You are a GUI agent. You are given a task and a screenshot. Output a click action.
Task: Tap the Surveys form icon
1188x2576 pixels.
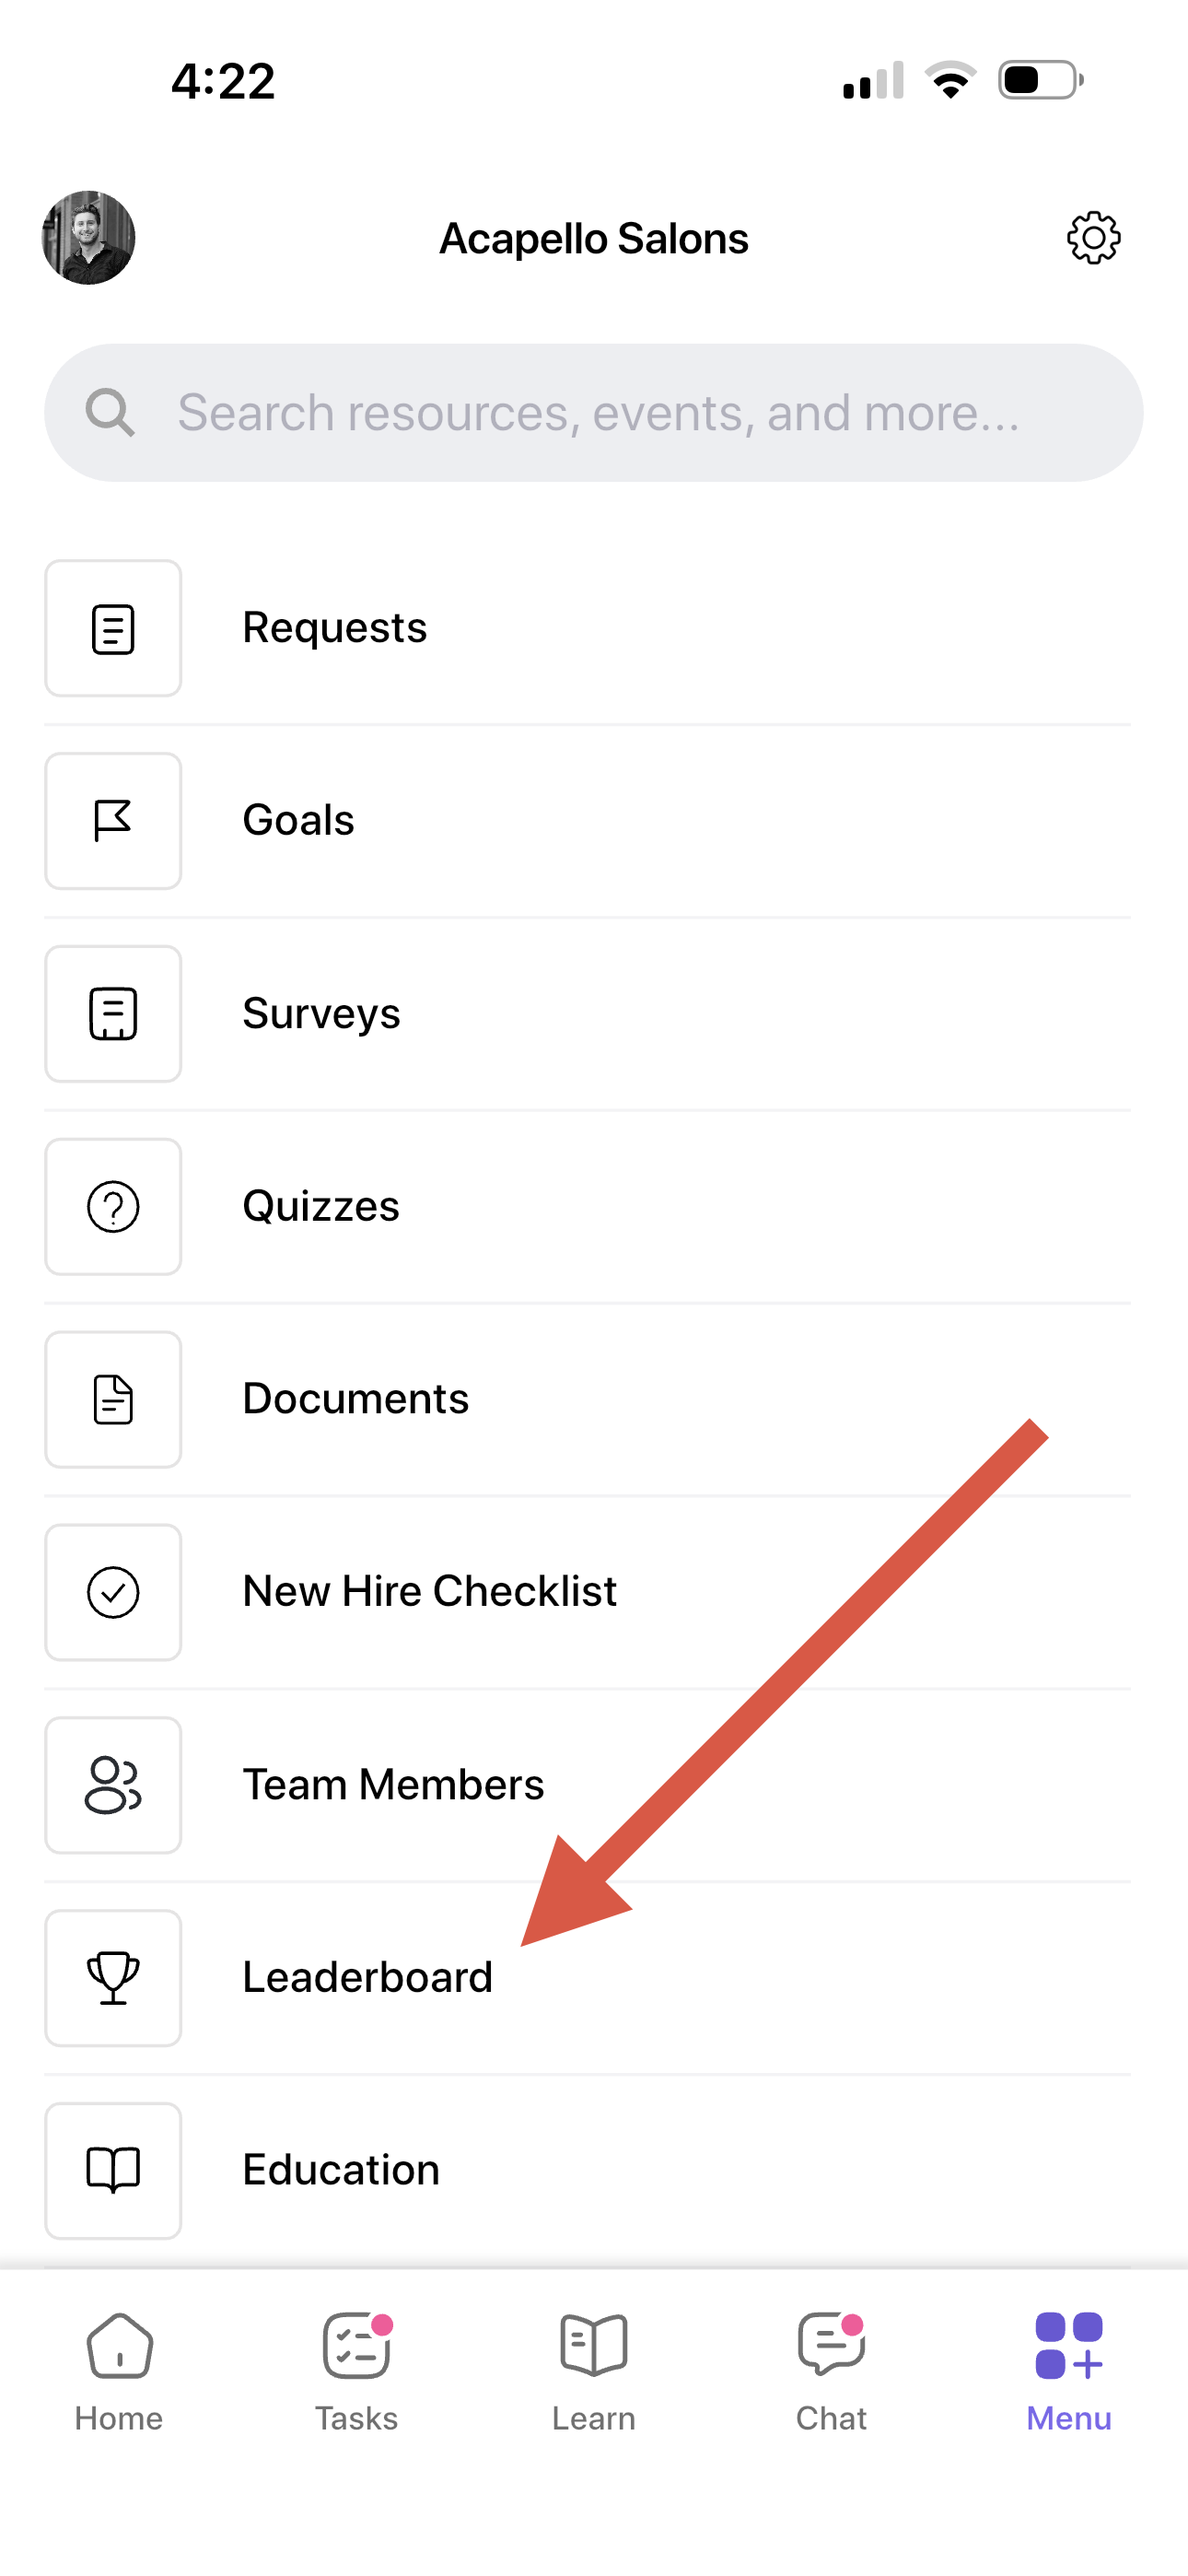pos(113,1014)
